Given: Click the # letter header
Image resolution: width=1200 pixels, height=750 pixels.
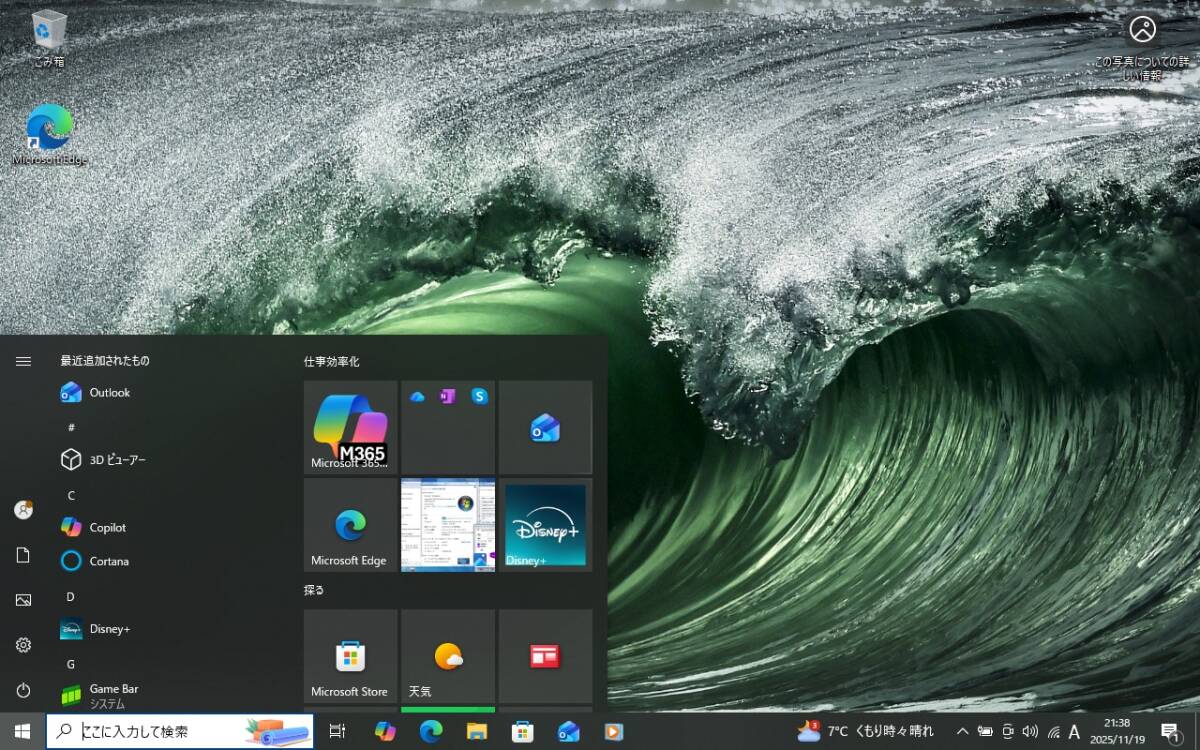Looking at the screenshot, I should [72, 427].
